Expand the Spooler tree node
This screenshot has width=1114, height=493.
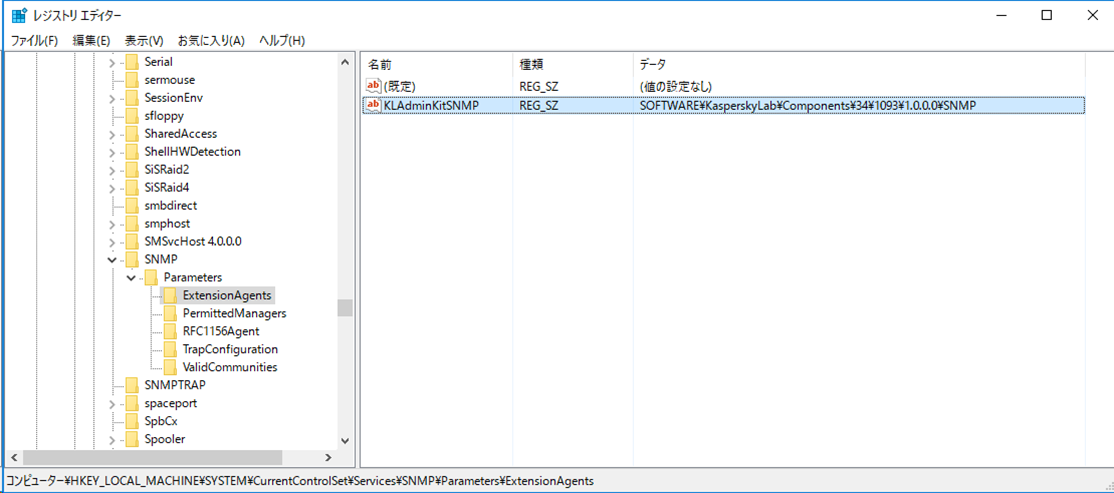click(x=112, y=440)
